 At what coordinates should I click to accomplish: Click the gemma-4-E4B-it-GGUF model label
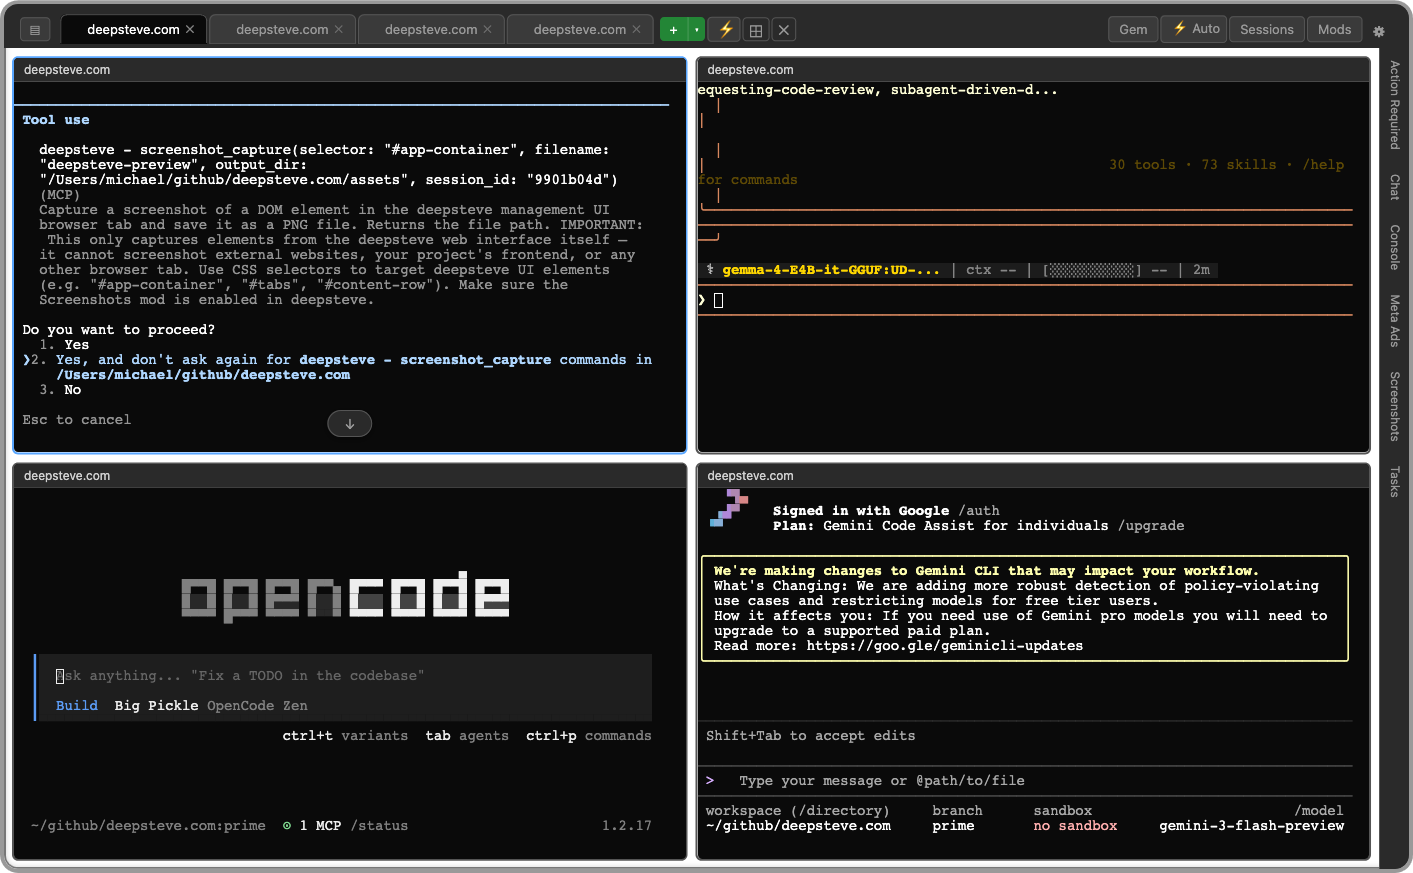point(831,270)
